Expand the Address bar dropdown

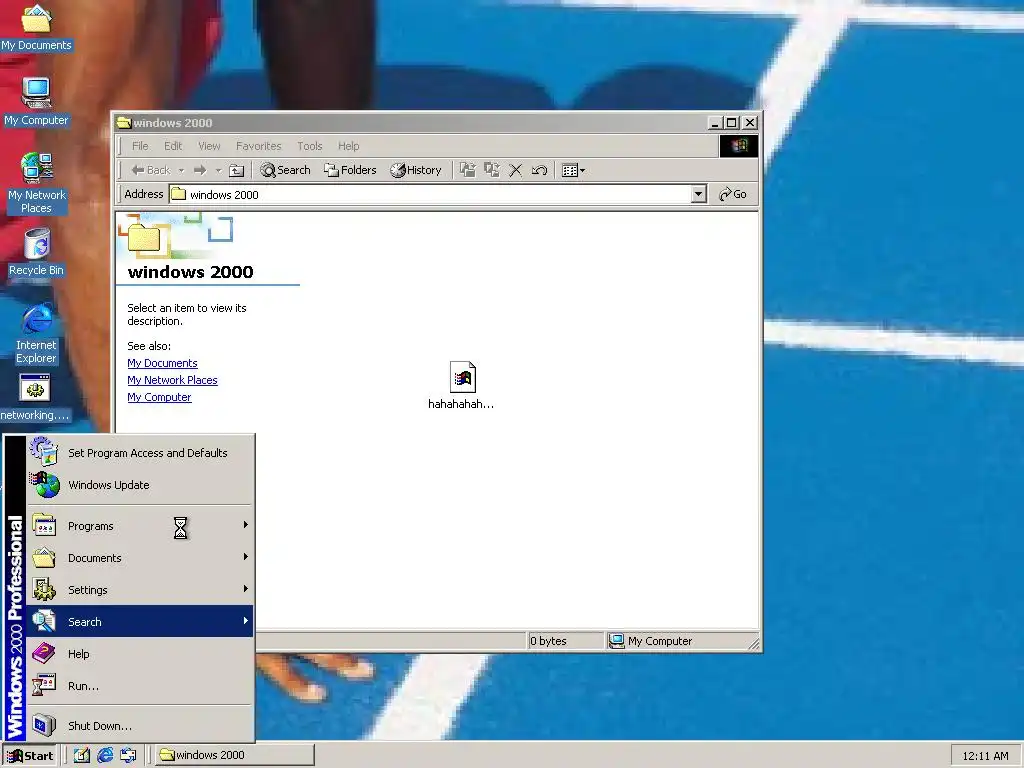click(699, 194)
